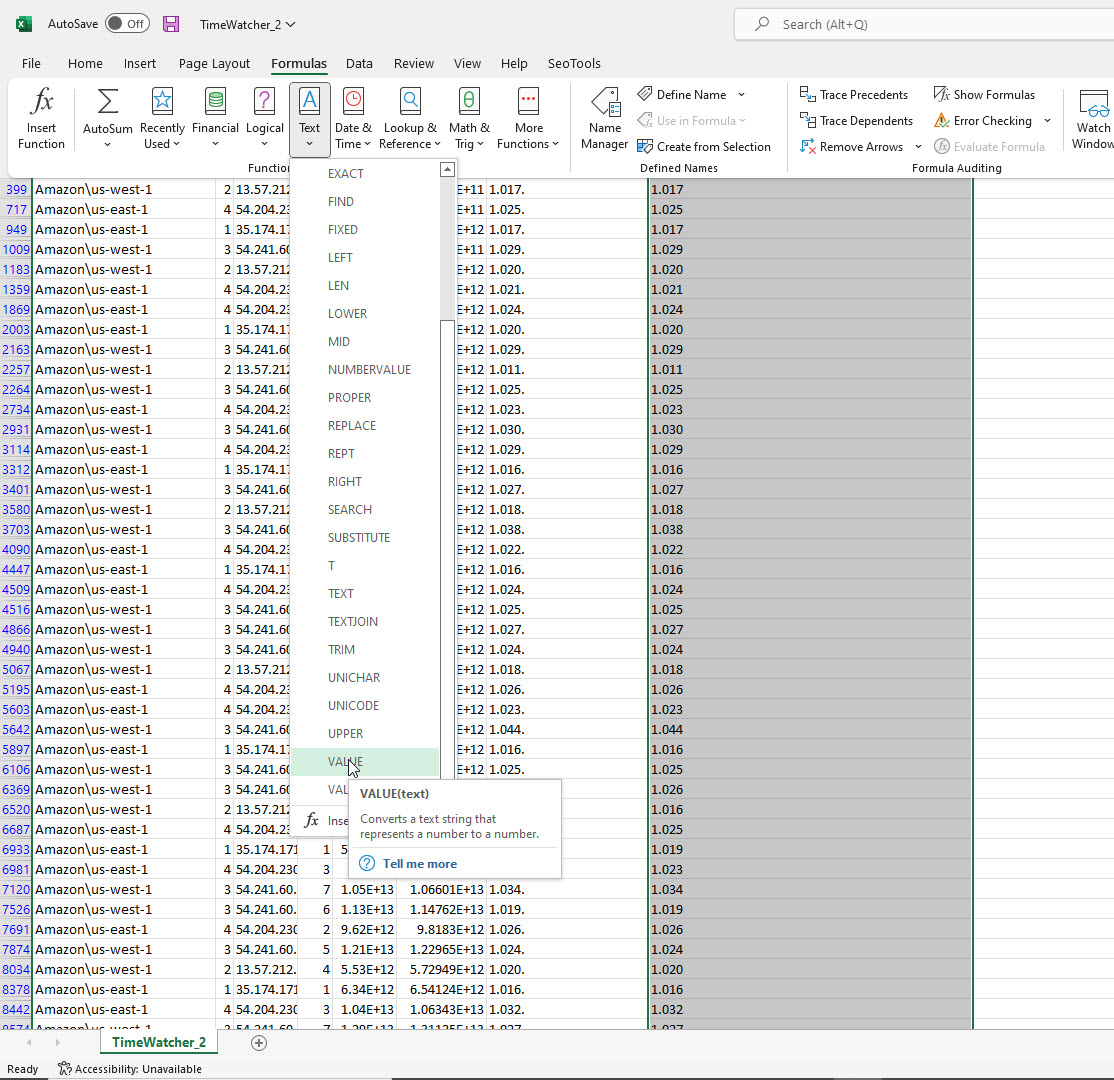Expand the Error Checking dropdown arrow
Image resolution: width=1114 pixels, height=1080 pixels.
(x=1047, y=121)
